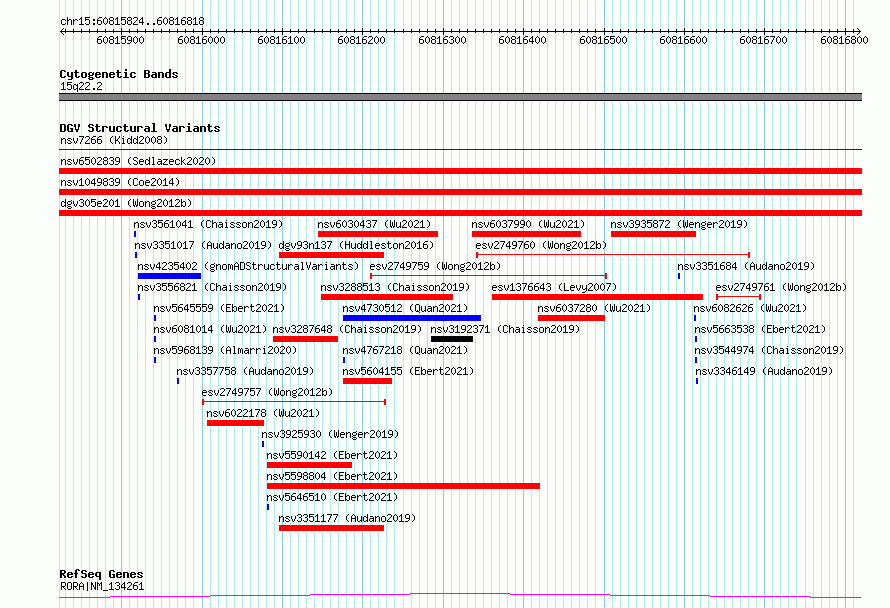
Task: Click the nsv3561041 (Chaisson2019) label
Action: [x=208, y=224]
